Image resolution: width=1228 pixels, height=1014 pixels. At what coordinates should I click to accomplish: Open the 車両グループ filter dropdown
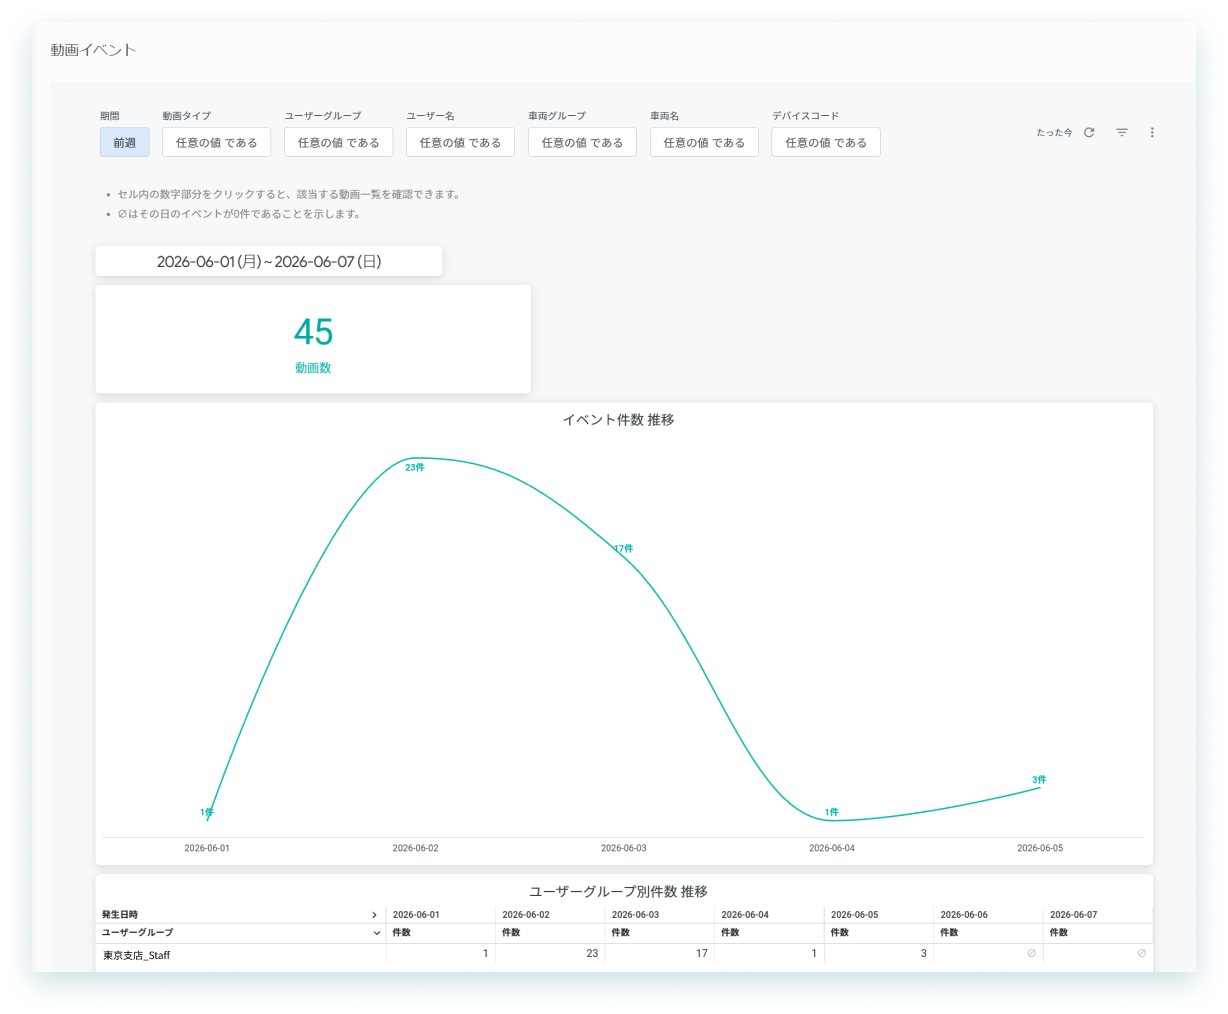coord(582,142)
